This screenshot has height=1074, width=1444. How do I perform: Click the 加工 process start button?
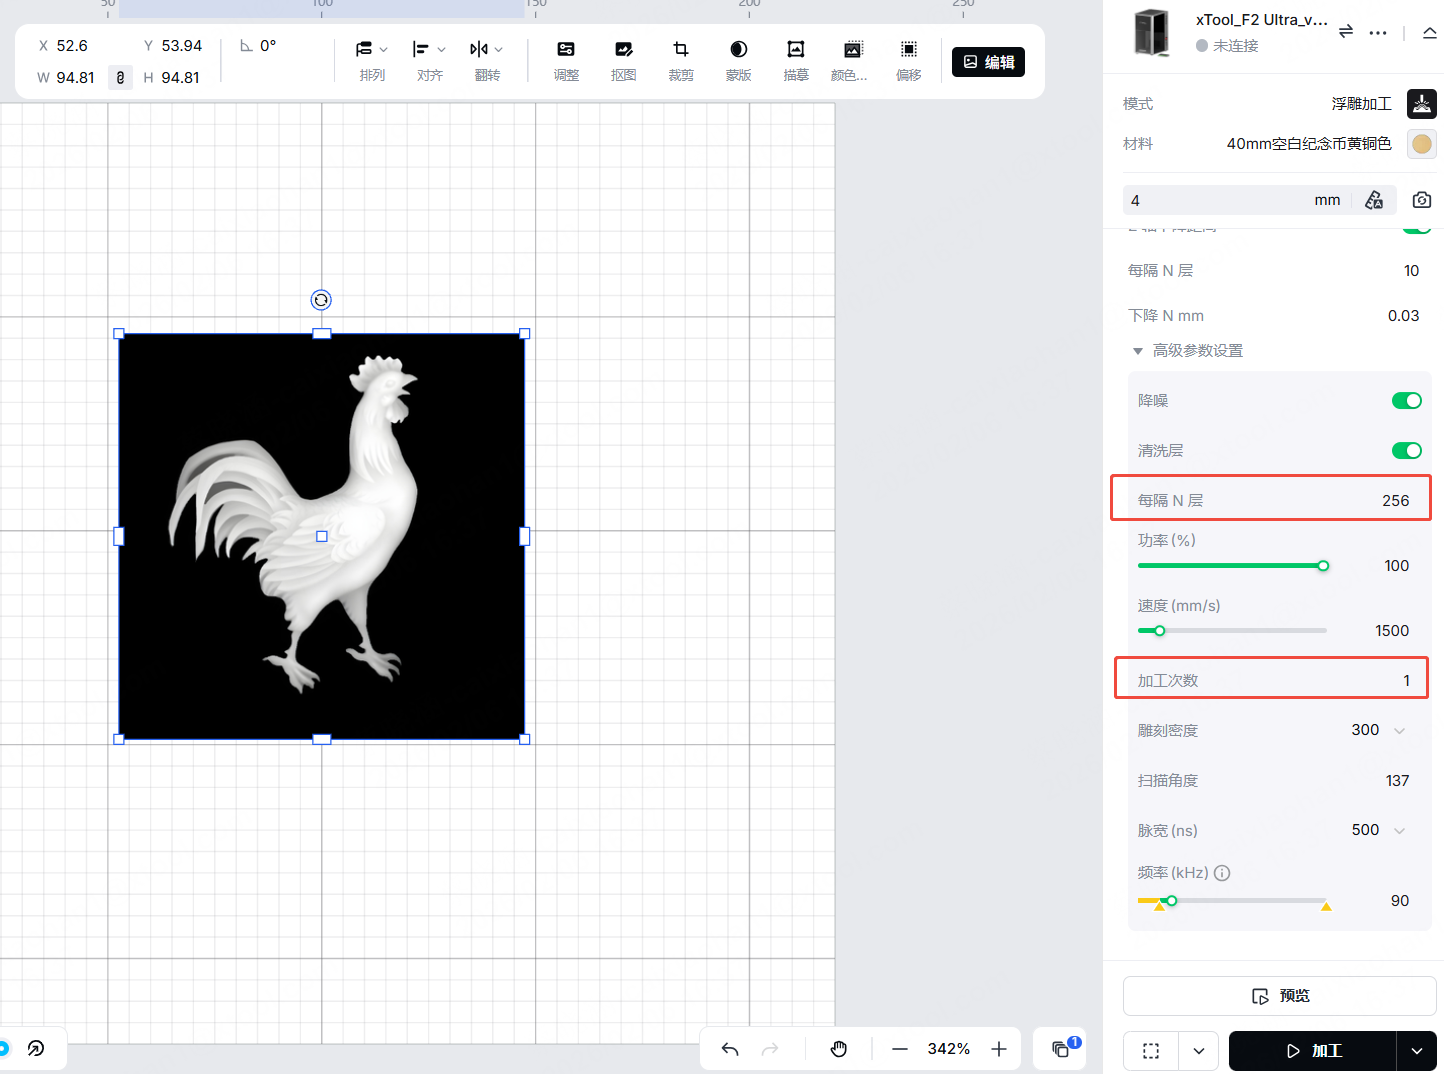point(1313,1051)
